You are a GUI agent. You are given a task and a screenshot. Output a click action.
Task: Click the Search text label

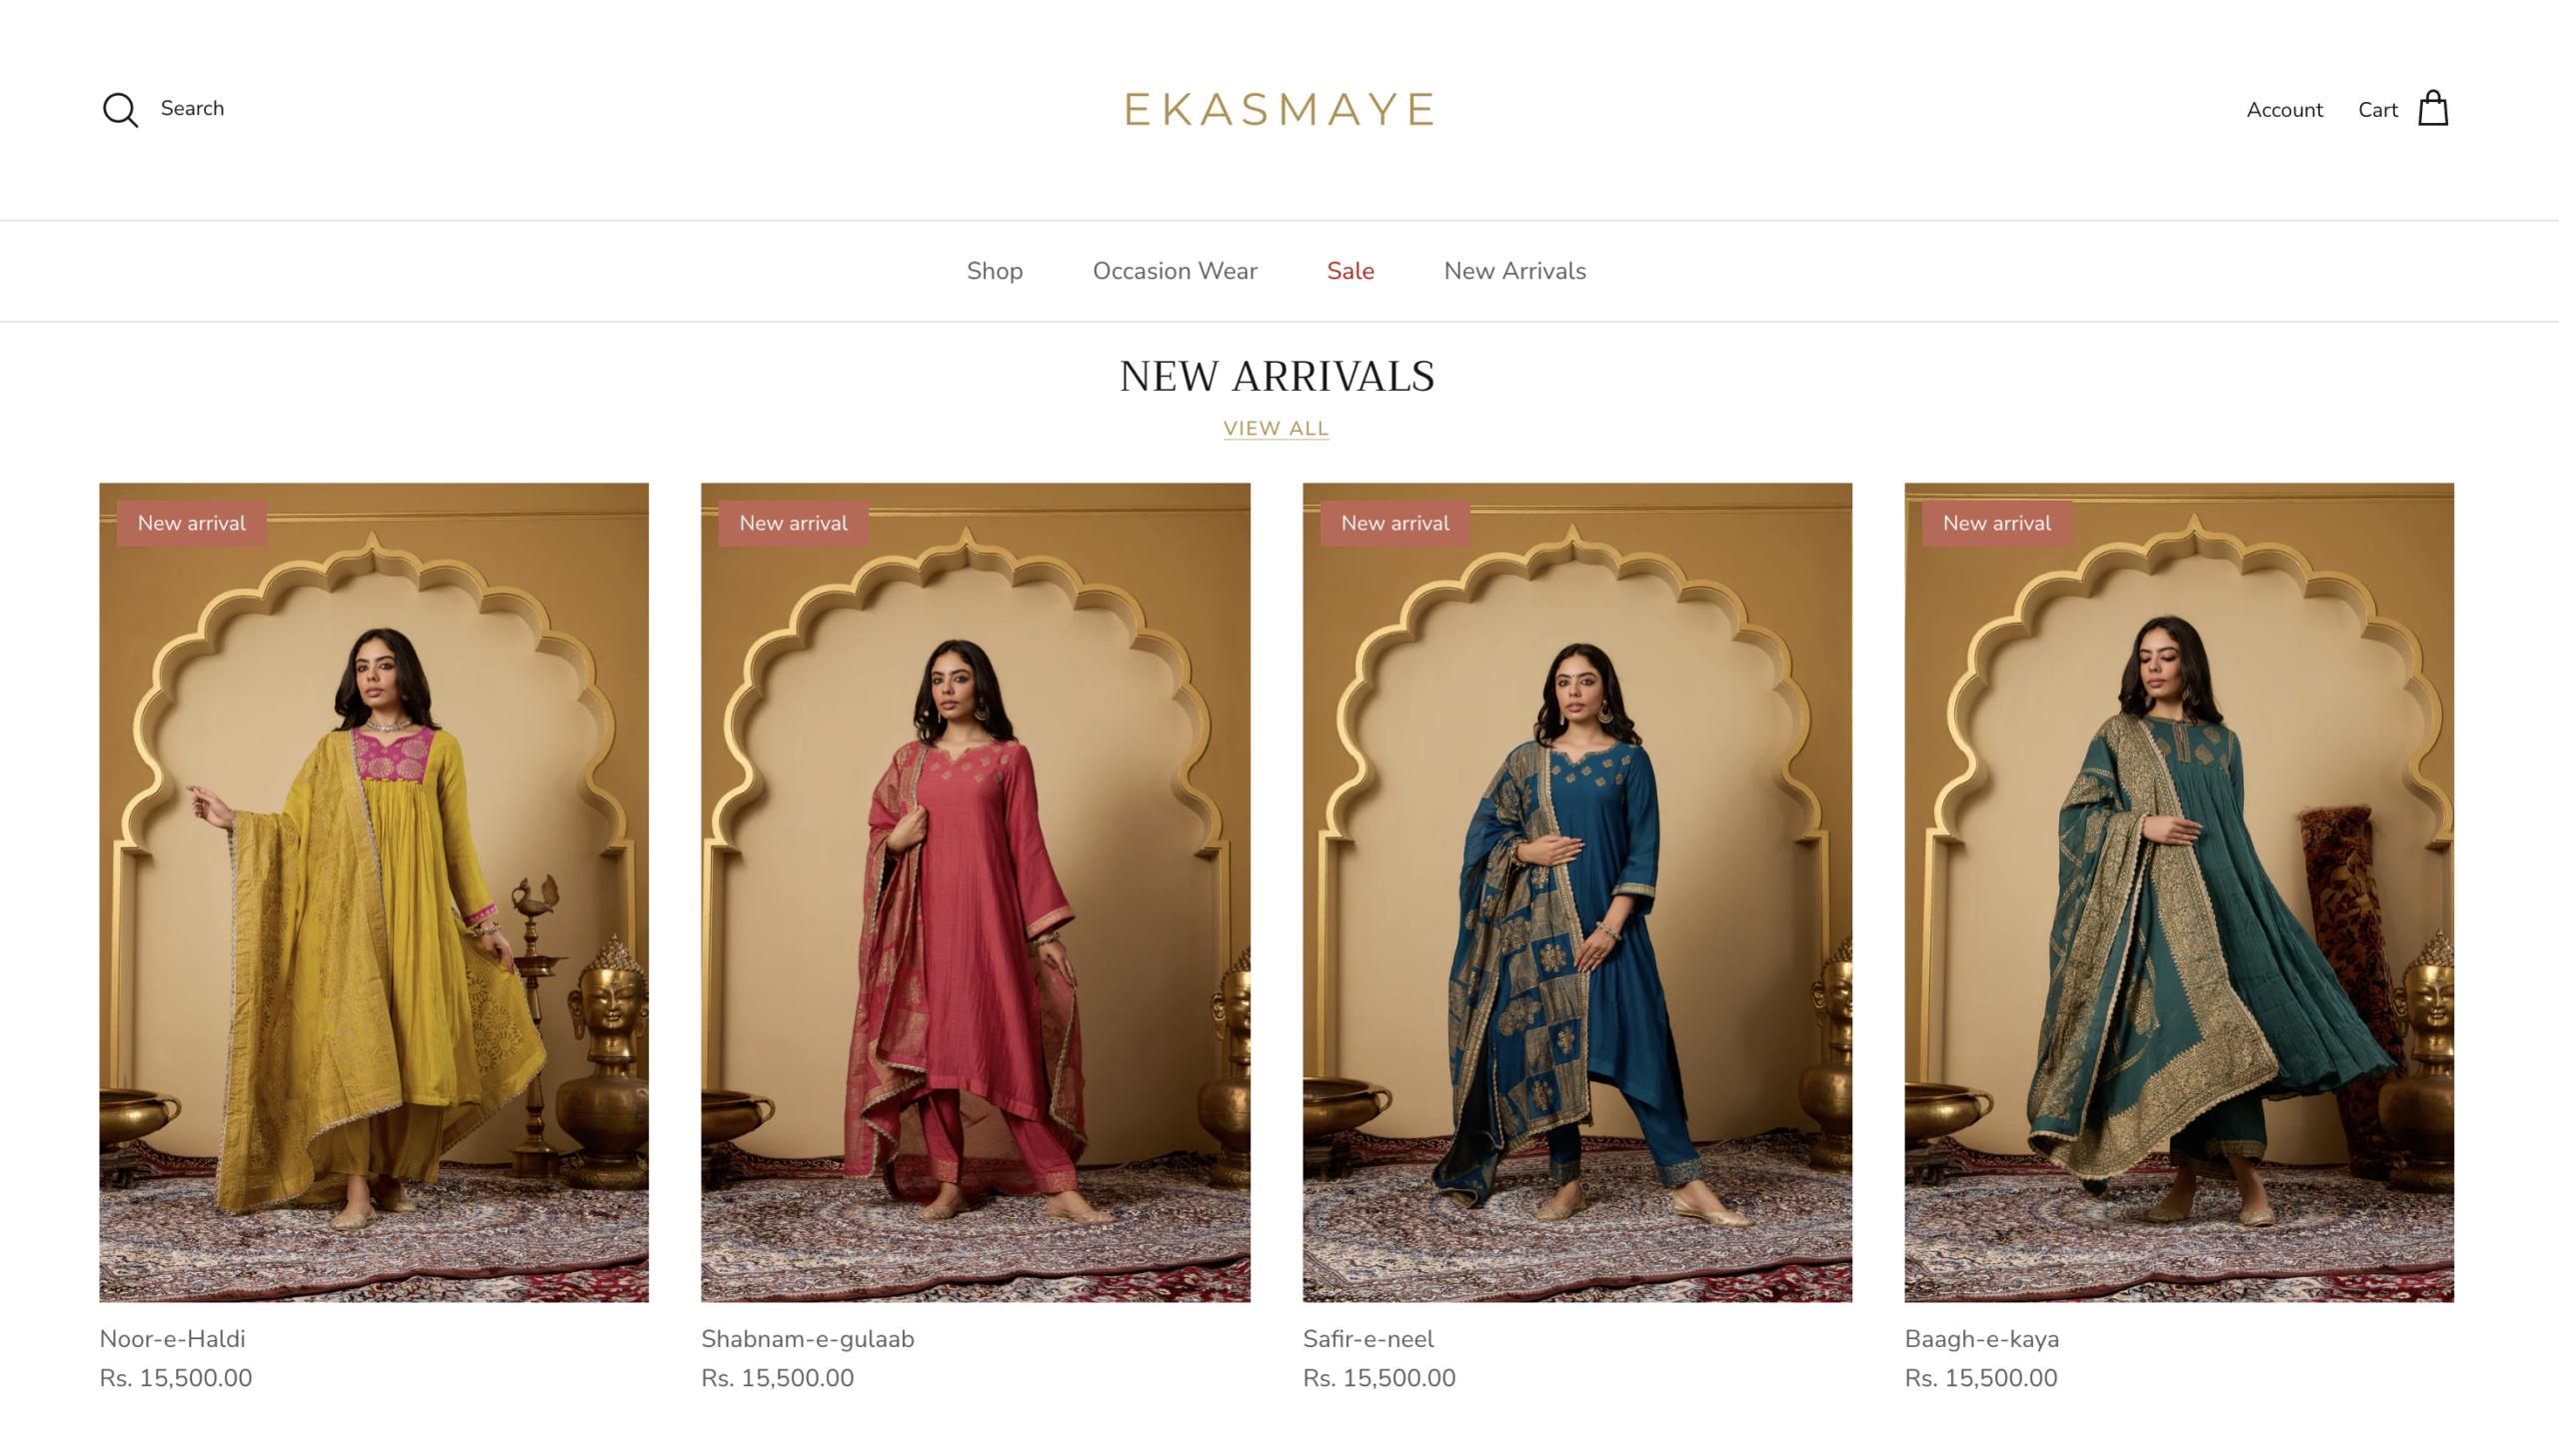point(192,108)
